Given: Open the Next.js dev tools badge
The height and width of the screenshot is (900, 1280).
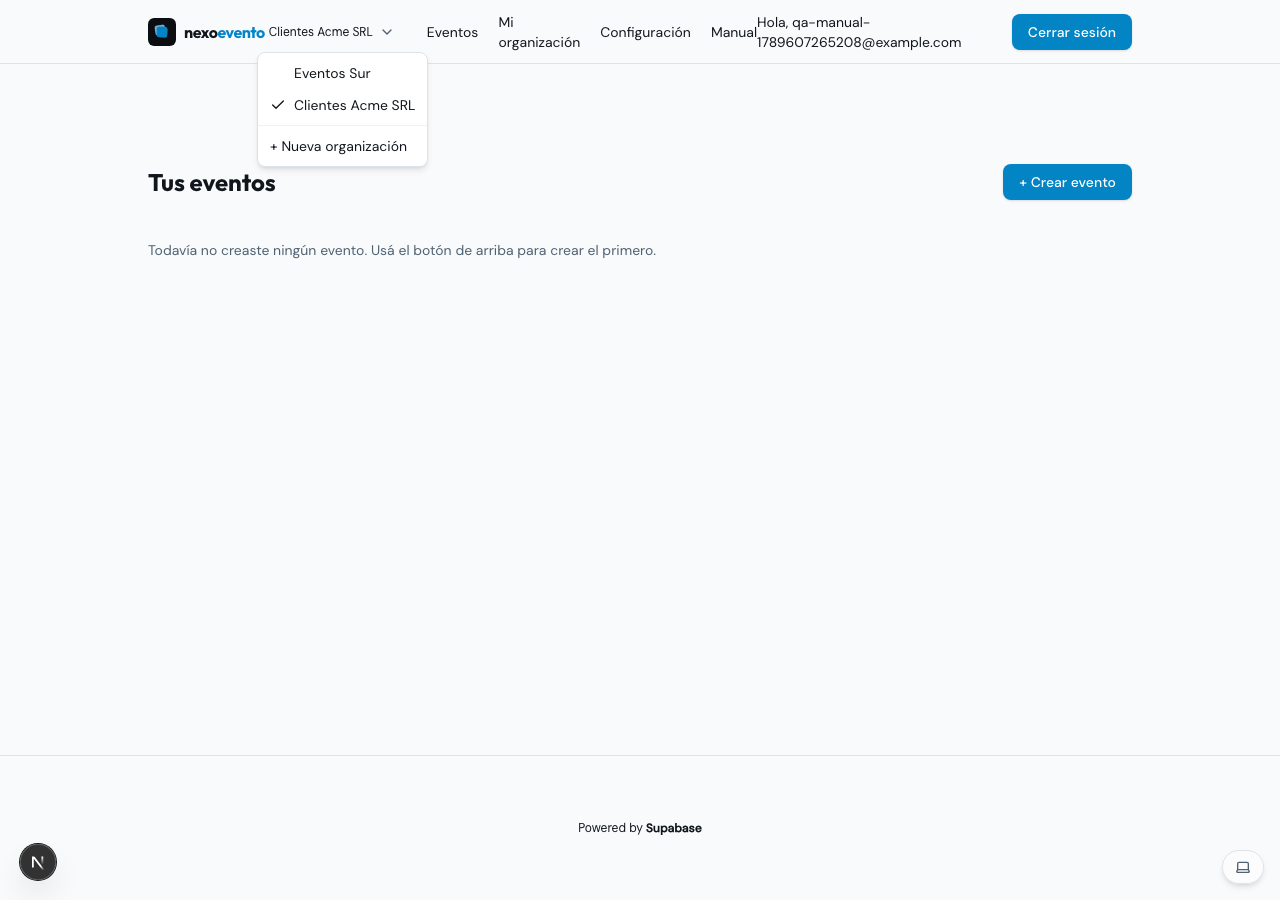Looking at the screenshot, I should (x=38, y=862).
